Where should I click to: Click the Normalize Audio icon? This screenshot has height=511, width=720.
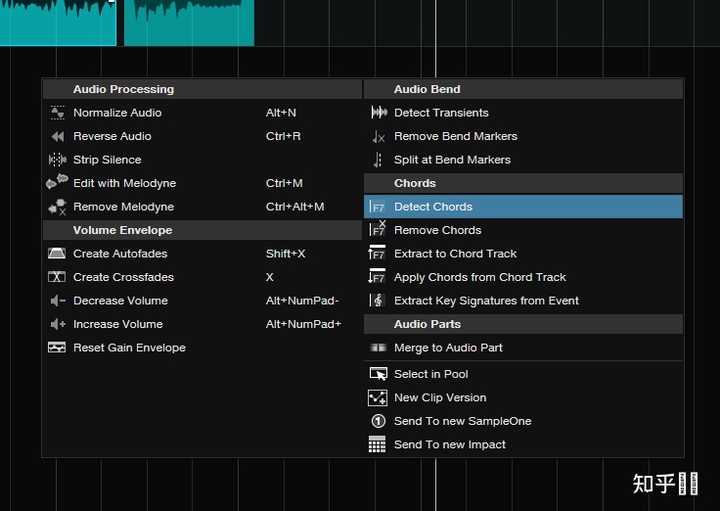tap(57, 113)
